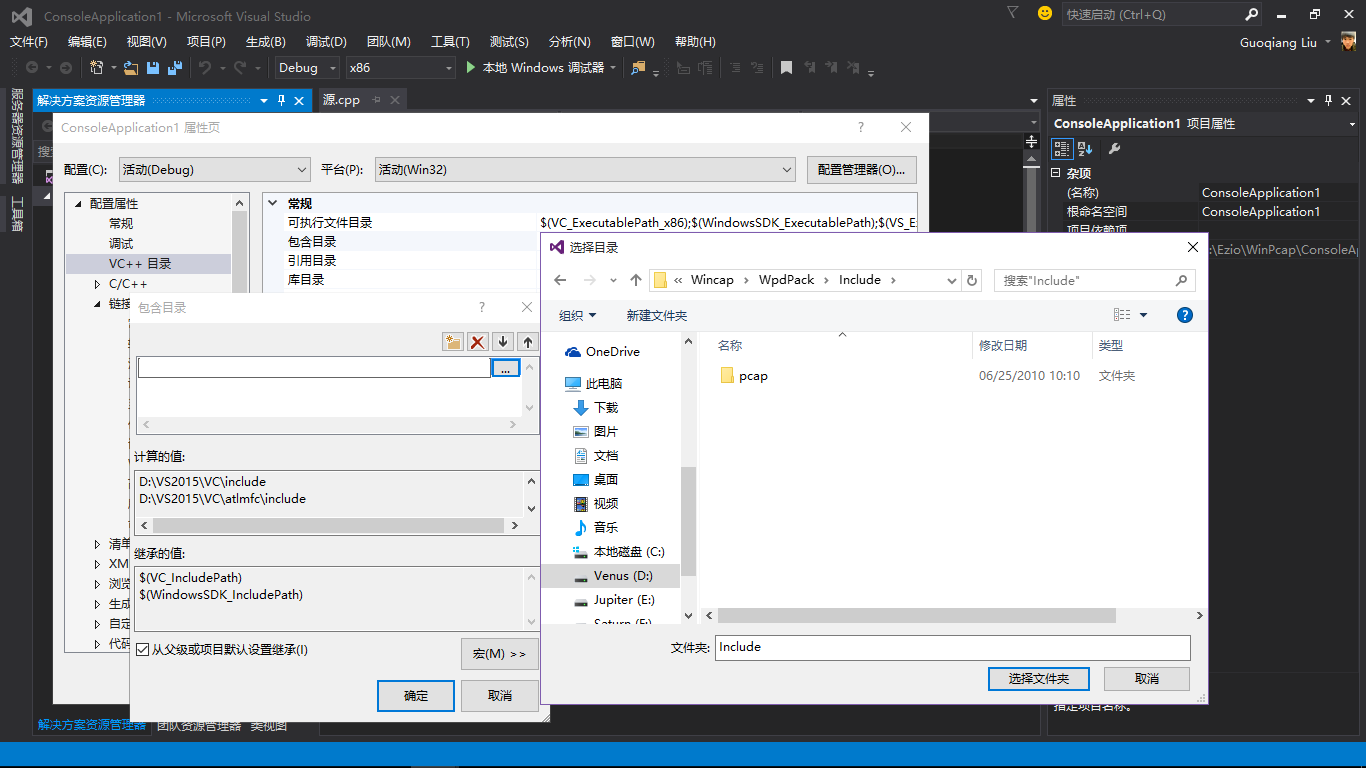
Task: Open the 文档 folder
Action: click(x=596, y=456)
